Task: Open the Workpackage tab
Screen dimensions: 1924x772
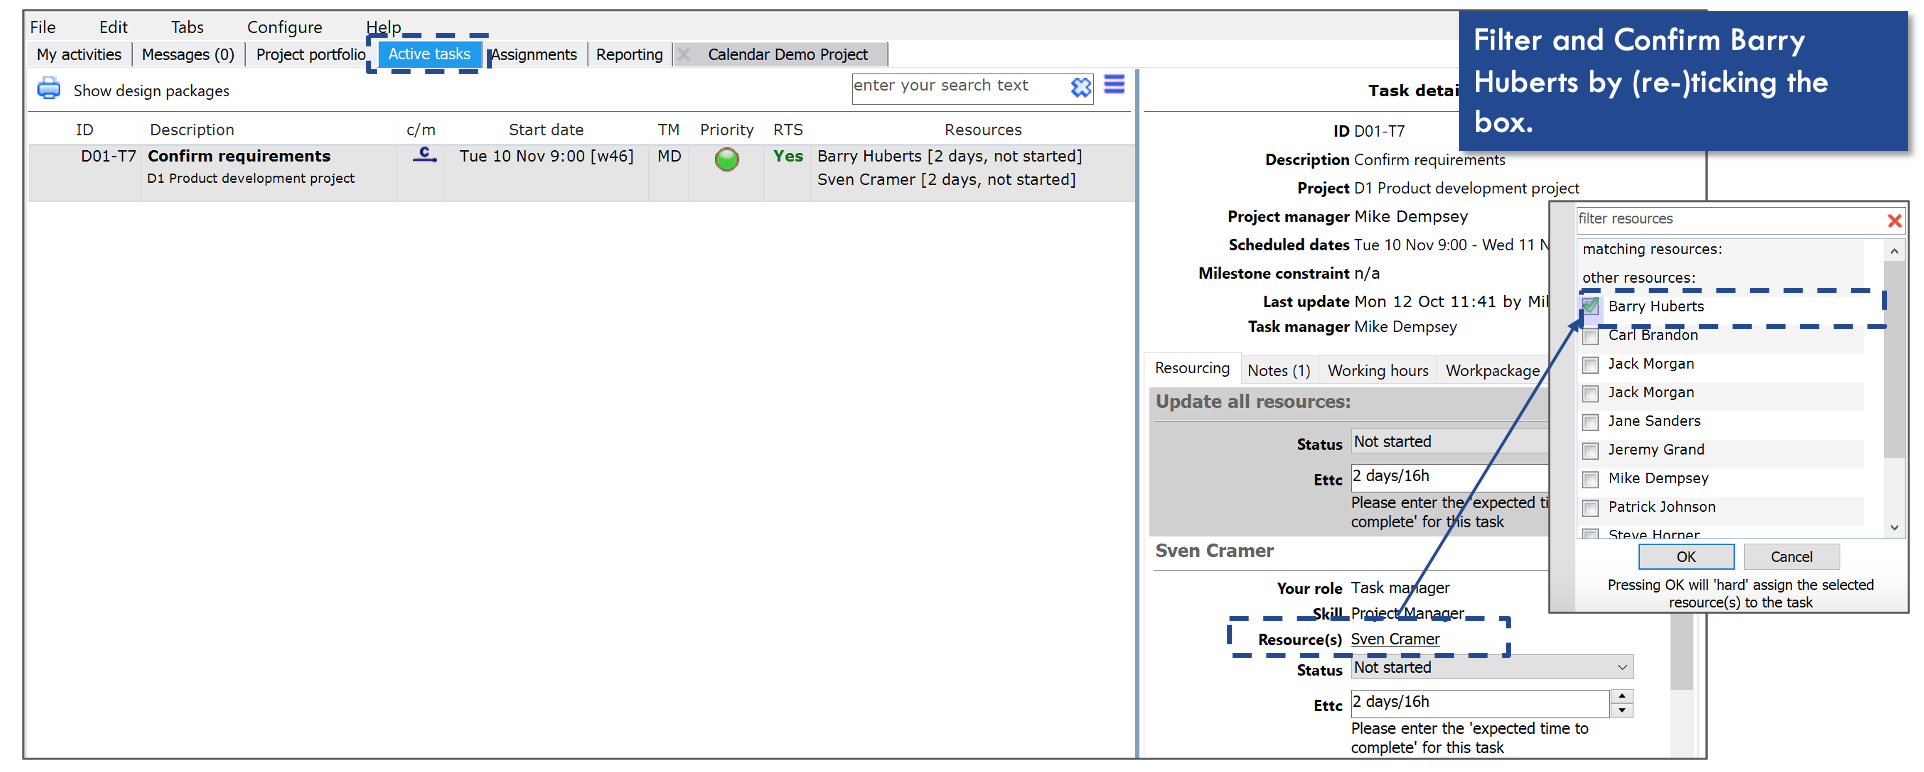Action: pyautogui.click(x=1492, y=370)
